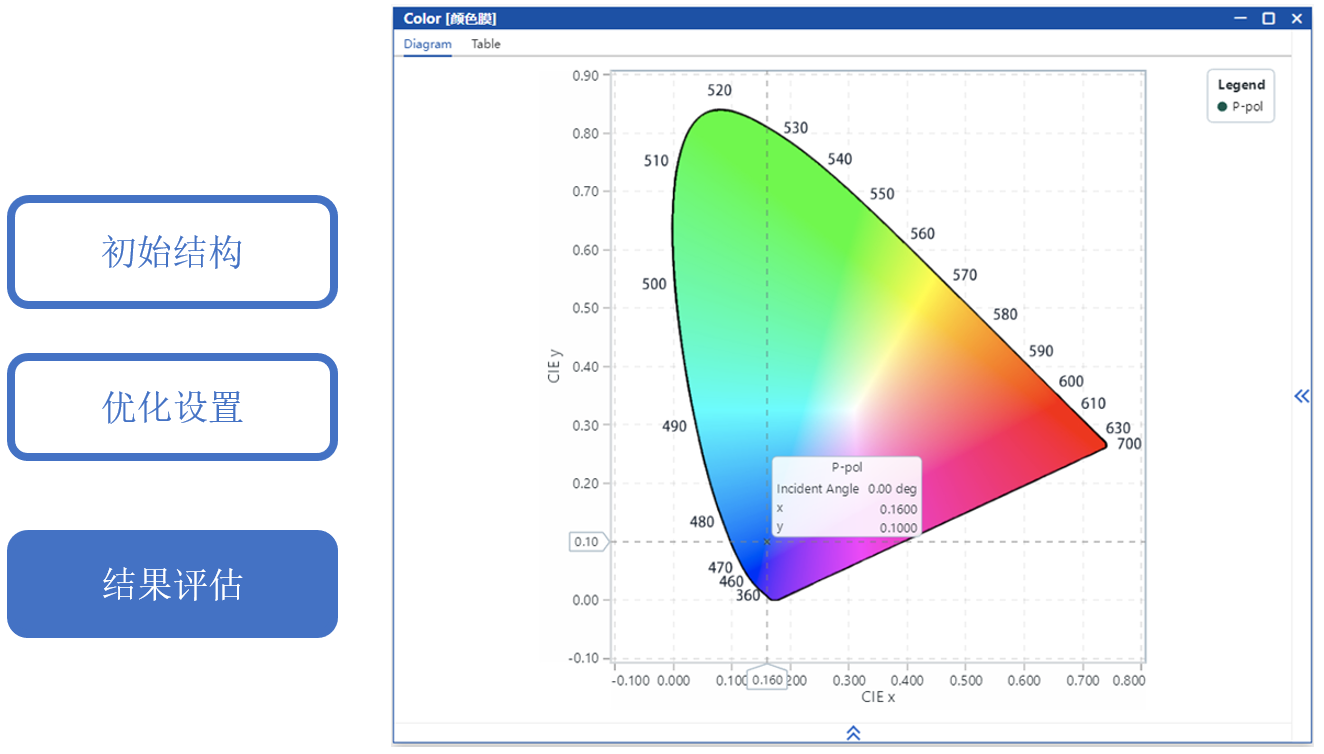Select the 结果评估 button
This screenshot has width=1324, height=754.
click(x=172, y=584)
